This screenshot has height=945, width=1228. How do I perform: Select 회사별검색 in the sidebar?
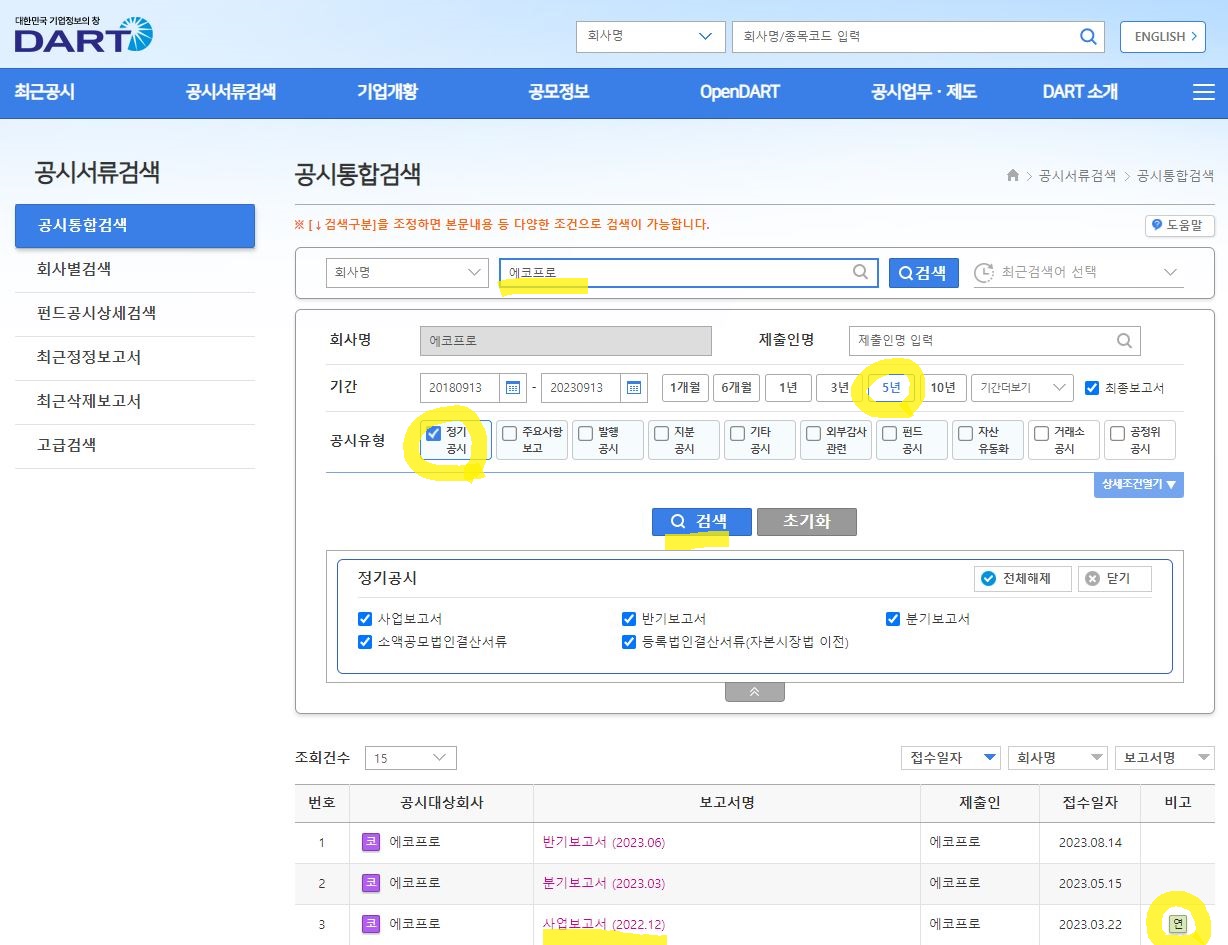[x=135, y=269]
